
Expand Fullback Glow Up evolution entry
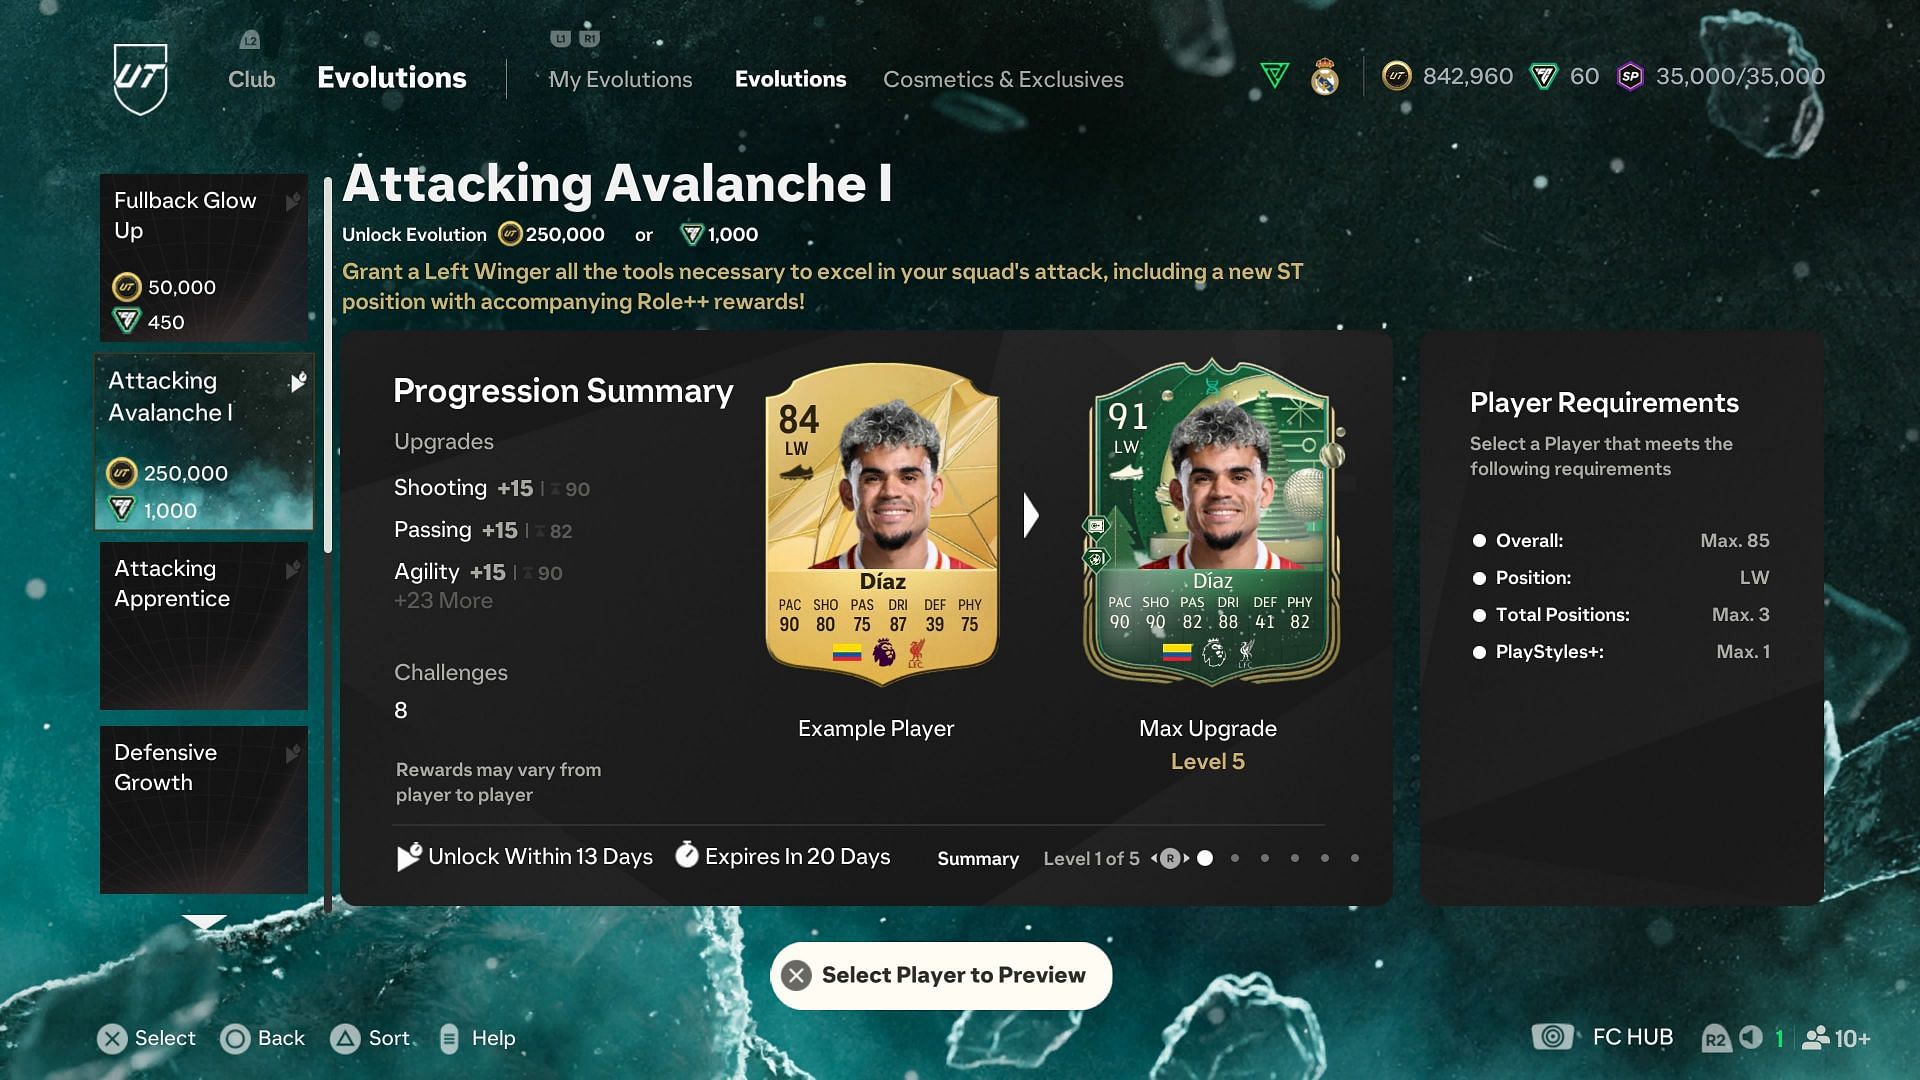[x=204, y=260]
